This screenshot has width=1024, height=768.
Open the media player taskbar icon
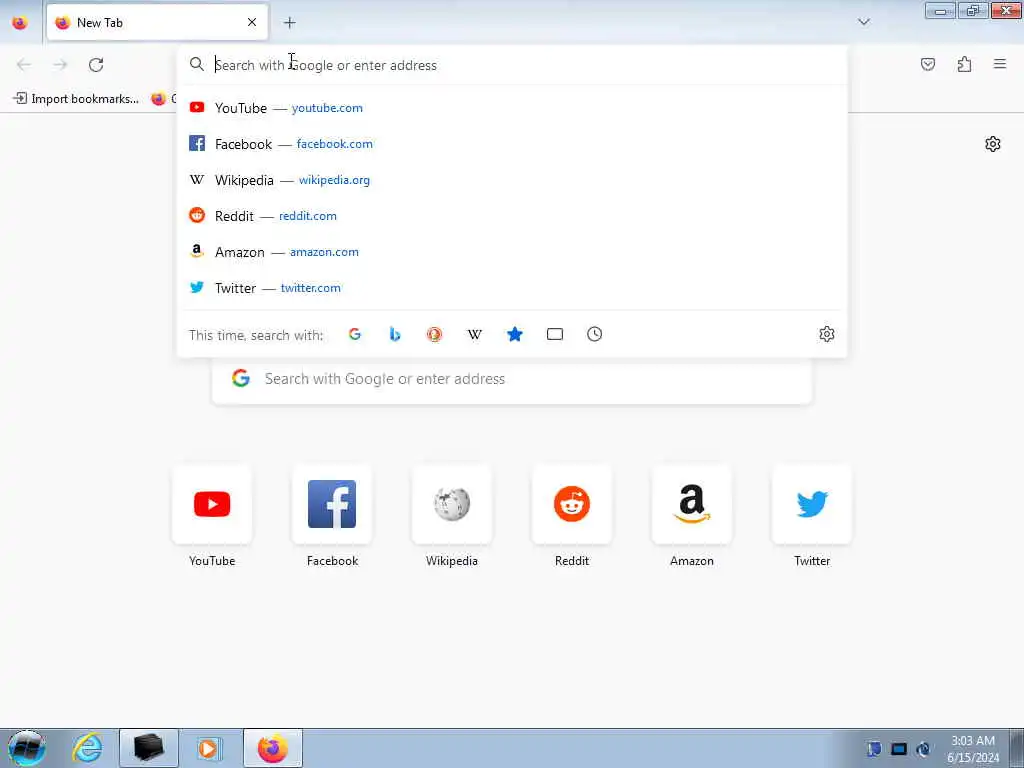click(209, 748)
